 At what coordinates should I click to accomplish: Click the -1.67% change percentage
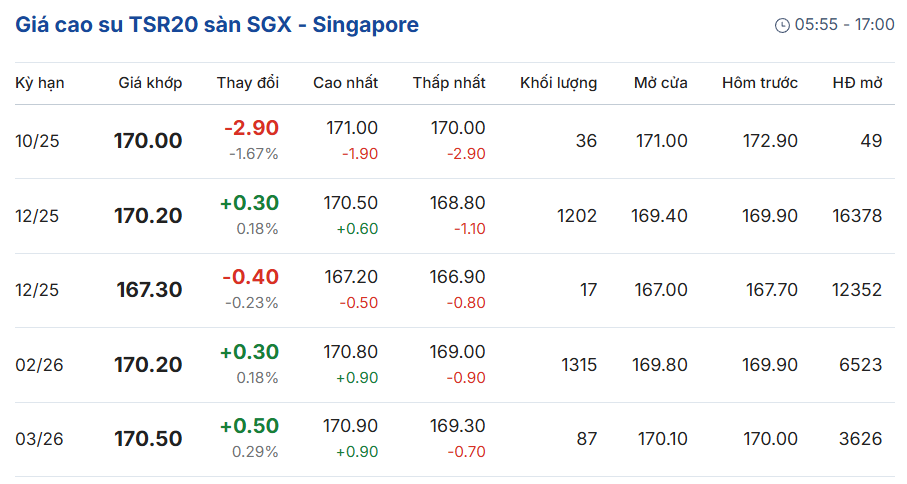(x=253, y=154)
